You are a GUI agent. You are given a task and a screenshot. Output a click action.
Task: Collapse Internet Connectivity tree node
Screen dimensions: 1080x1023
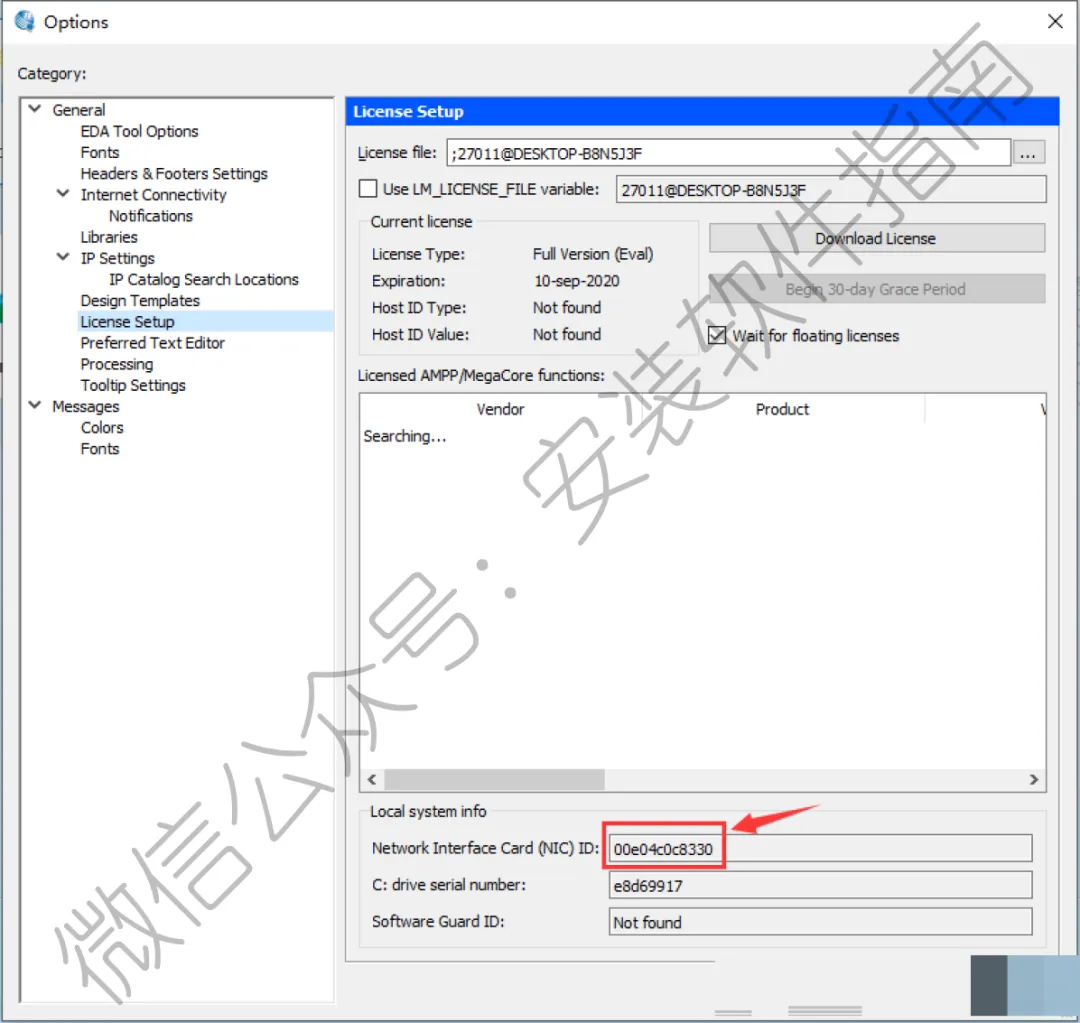pos(63,194)
